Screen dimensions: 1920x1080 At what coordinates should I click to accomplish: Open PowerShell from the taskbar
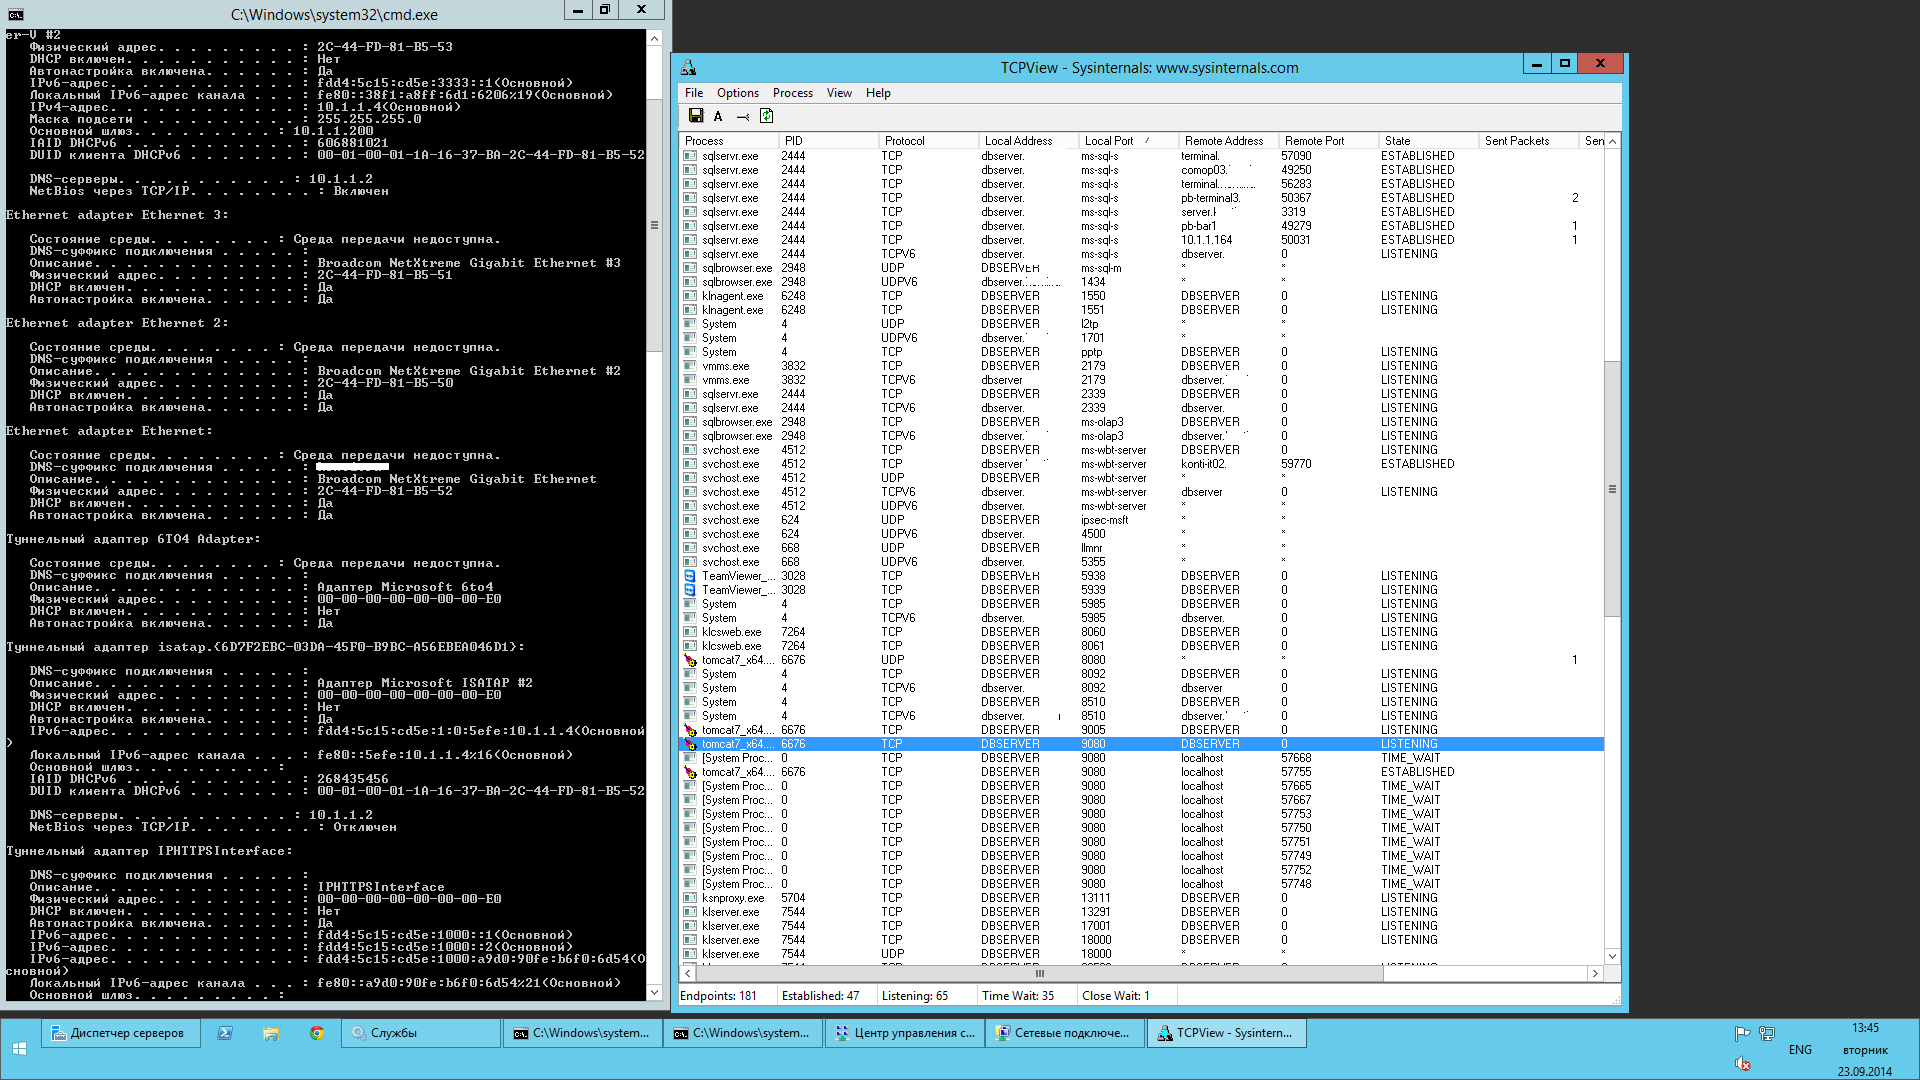pyautogui.click(x=225, y=1033)
